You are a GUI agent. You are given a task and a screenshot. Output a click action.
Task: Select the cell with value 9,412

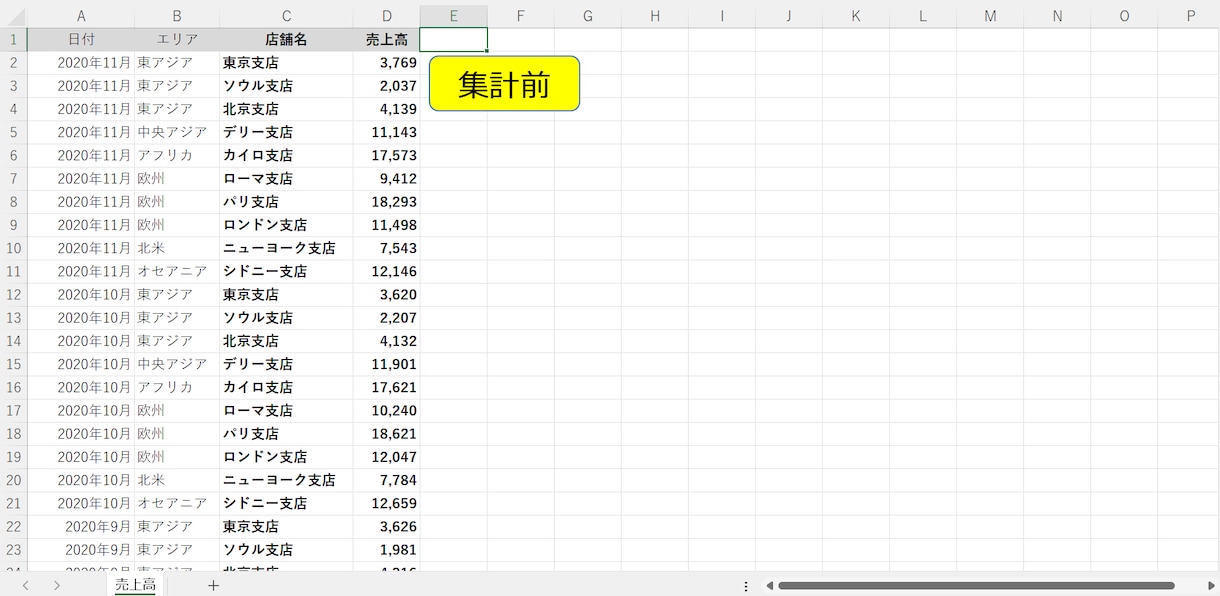tap(386, 179)
